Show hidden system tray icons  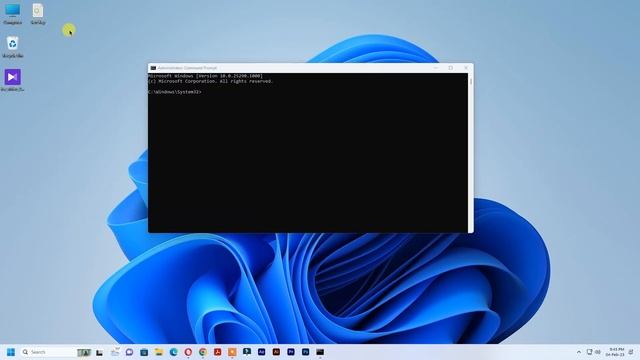point(579,352)
